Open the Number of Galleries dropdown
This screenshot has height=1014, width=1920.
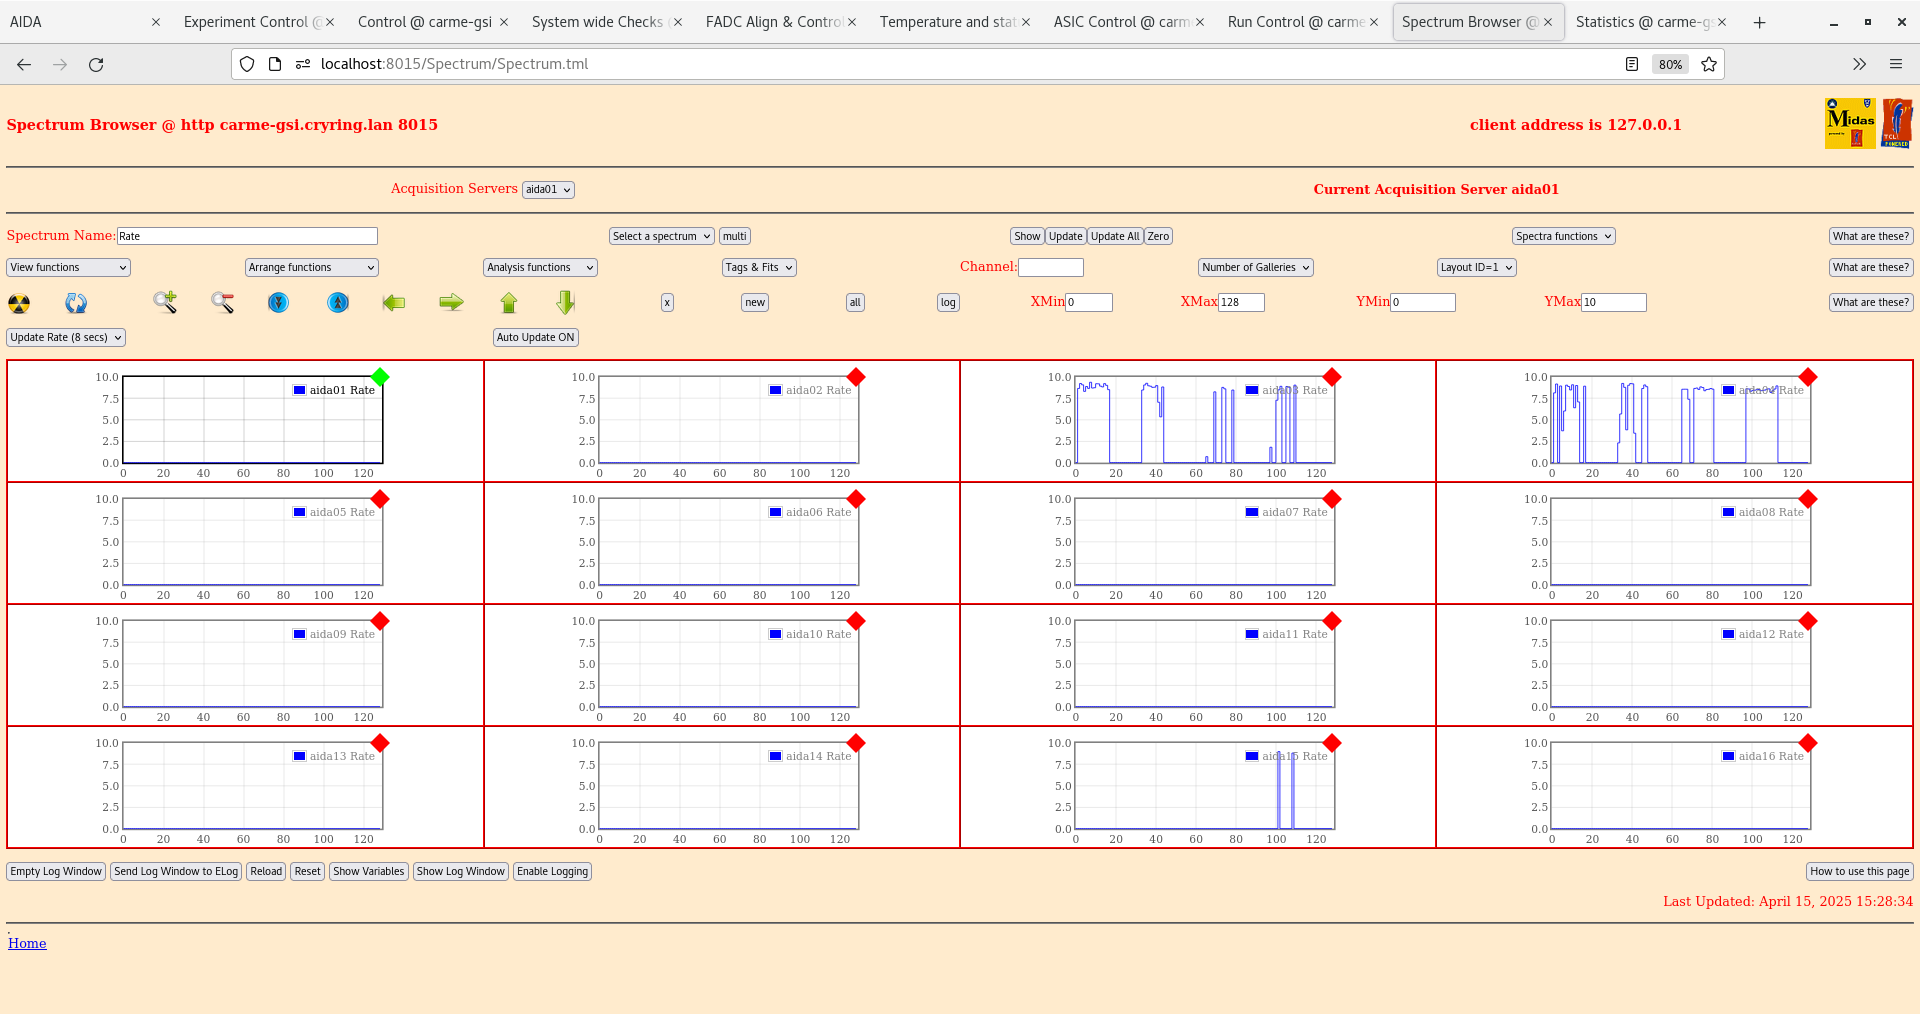(1255, 267)
